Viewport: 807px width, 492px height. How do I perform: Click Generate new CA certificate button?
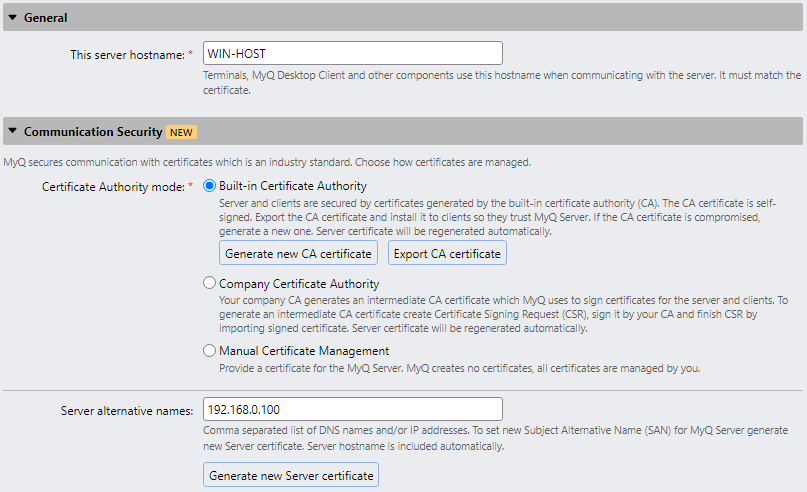[x=298, y=253]
